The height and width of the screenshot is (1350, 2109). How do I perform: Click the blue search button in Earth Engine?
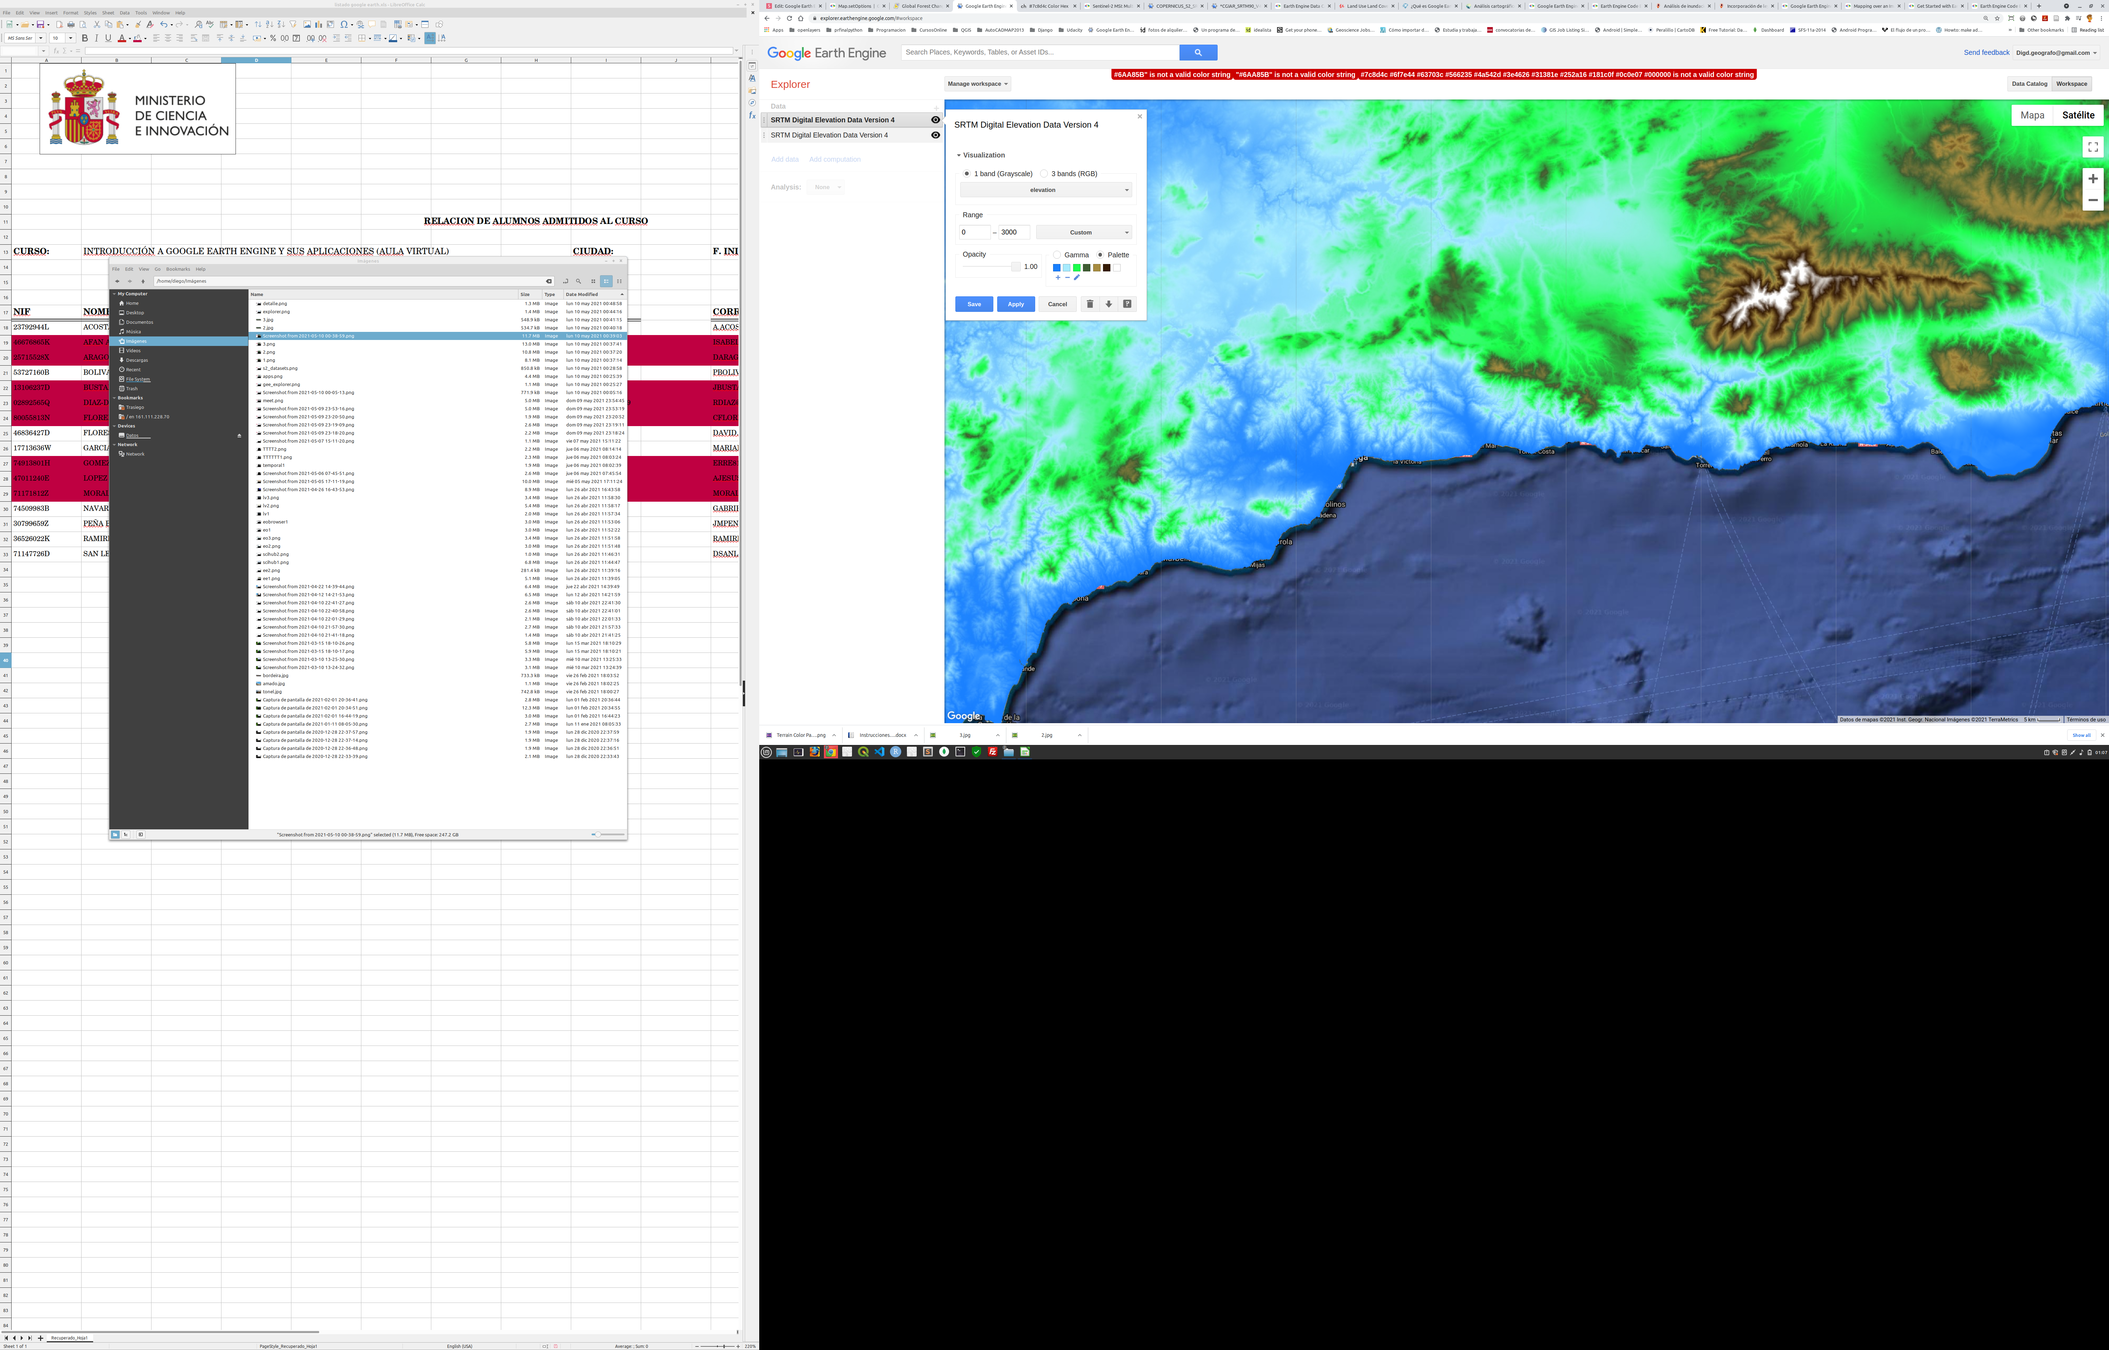pos(1197,52)
